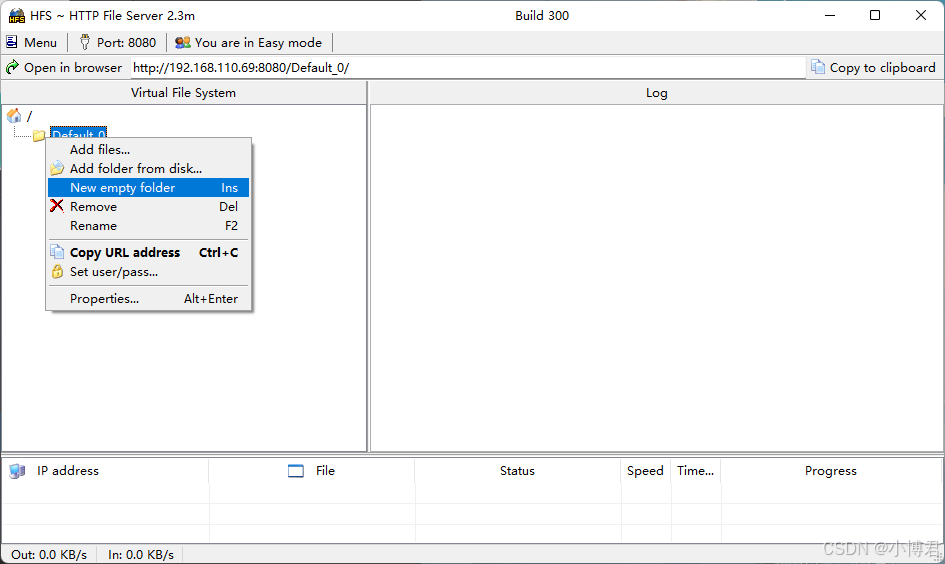The height and width of the screenshot is (564, 945).
Task: Click the Log panel header
Action: point(656,93)
